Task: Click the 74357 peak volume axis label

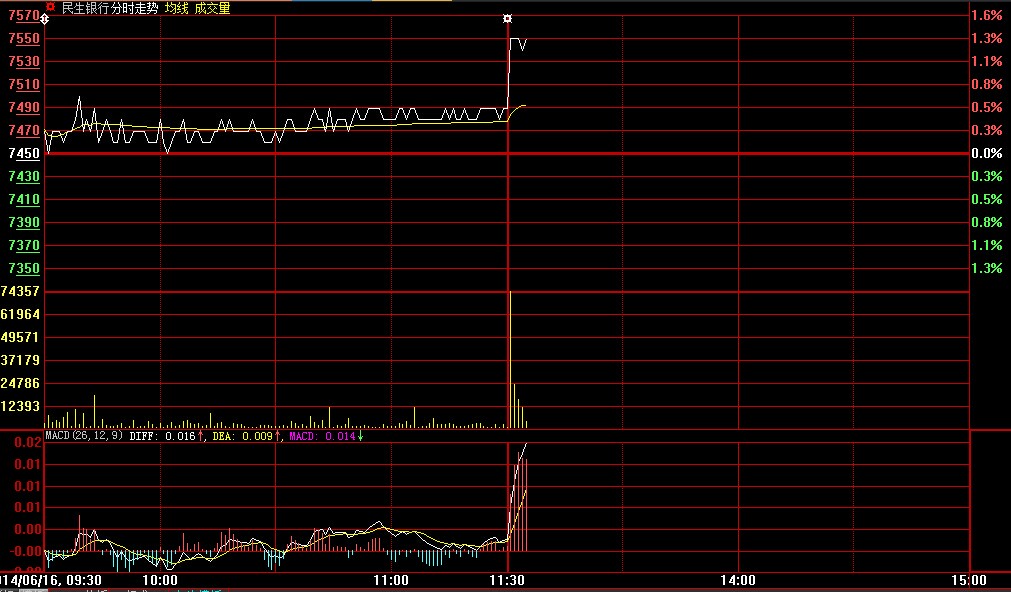Action: tap(21, 291)
